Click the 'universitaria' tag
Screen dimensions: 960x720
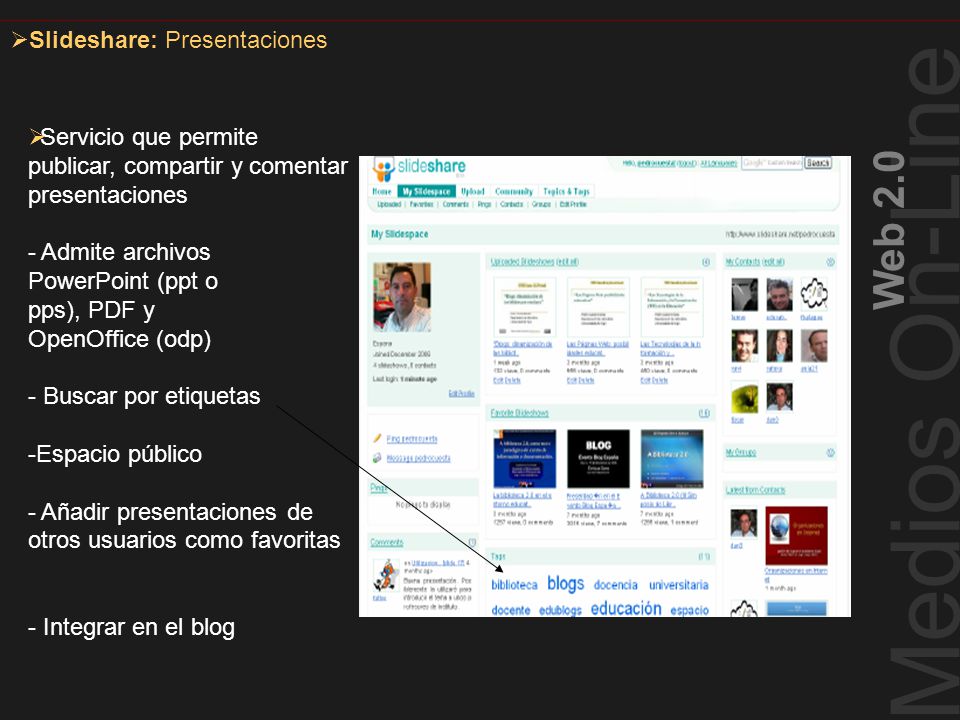[x=678, y=585]
